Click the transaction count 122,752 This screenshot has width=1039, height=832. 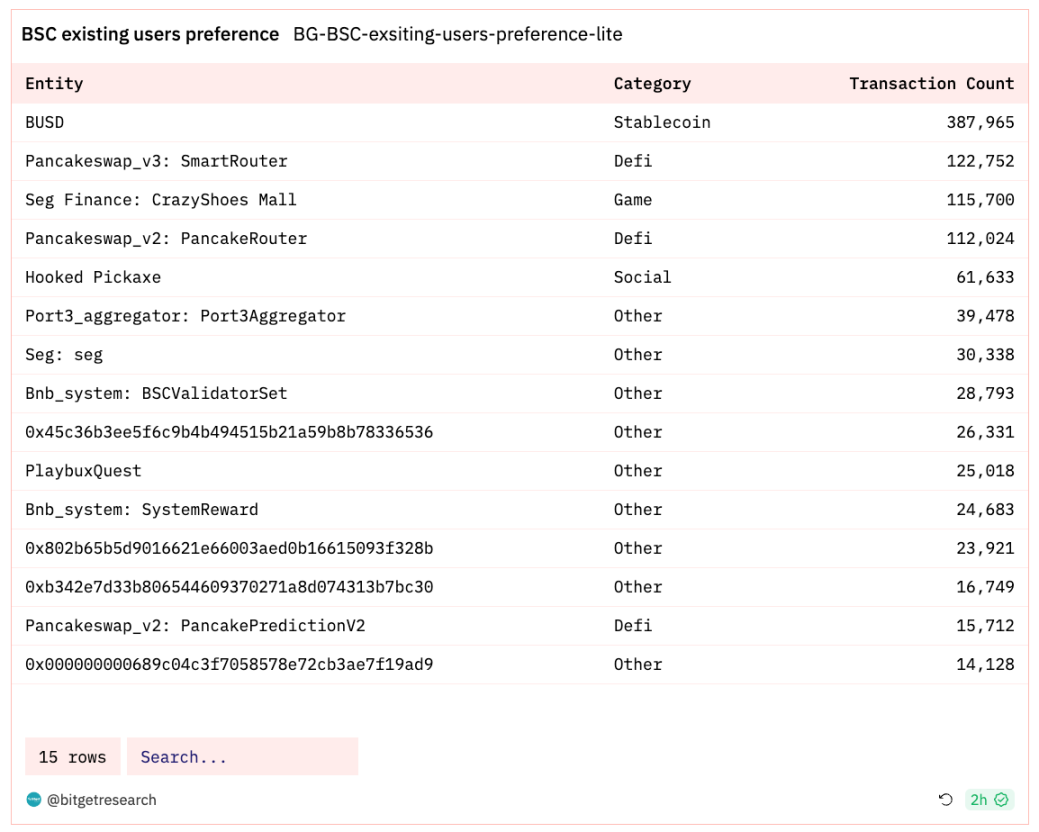(980, 161)
